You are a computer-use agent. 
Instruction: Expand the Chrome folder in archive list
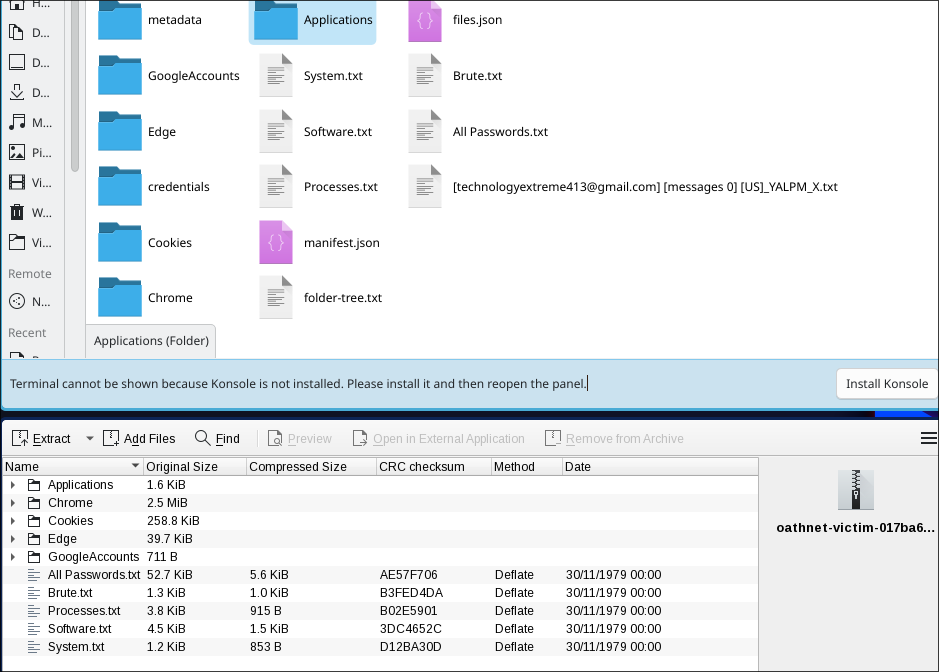[x=13, y=503]
